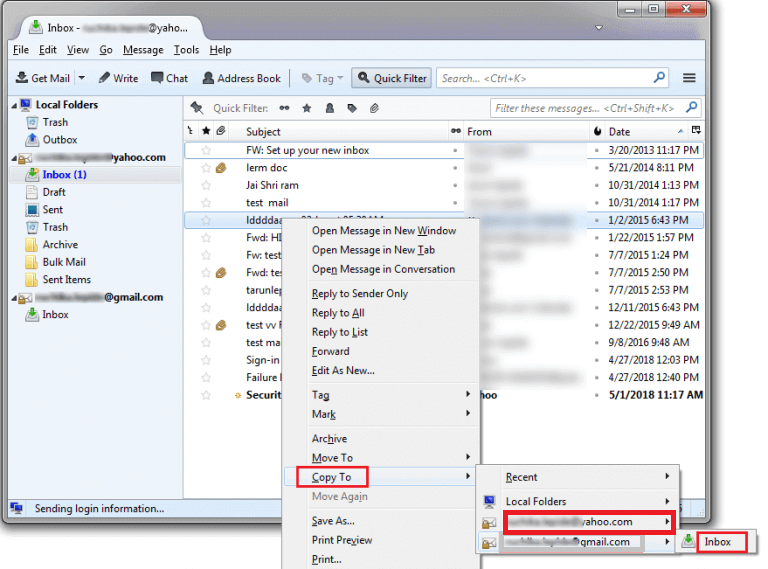Sort messages by Date column header
Viewport: 768px width, 569px height.
point(620,131)
